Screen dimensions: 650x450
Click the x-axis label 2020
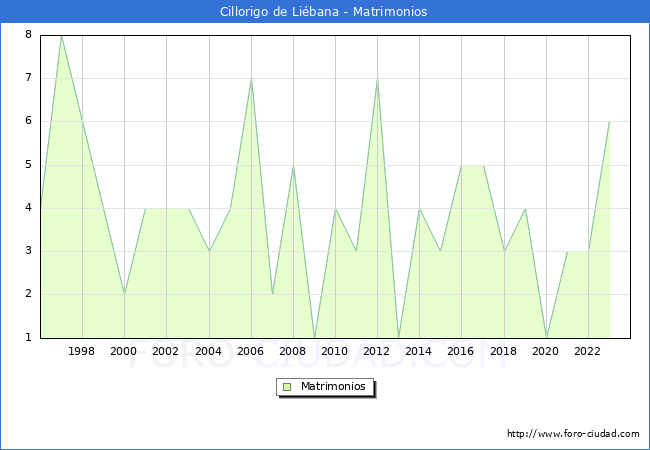tap(546, 351)
